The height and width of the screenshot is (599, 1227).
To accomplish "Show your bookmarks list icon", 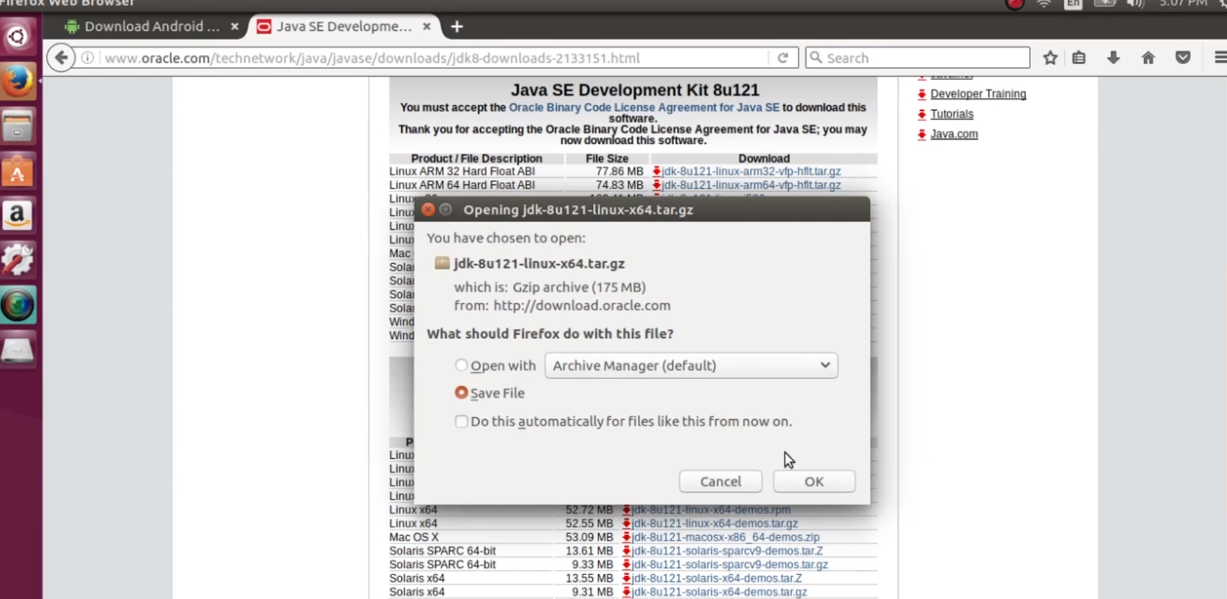I will (x=1079, y=58).
